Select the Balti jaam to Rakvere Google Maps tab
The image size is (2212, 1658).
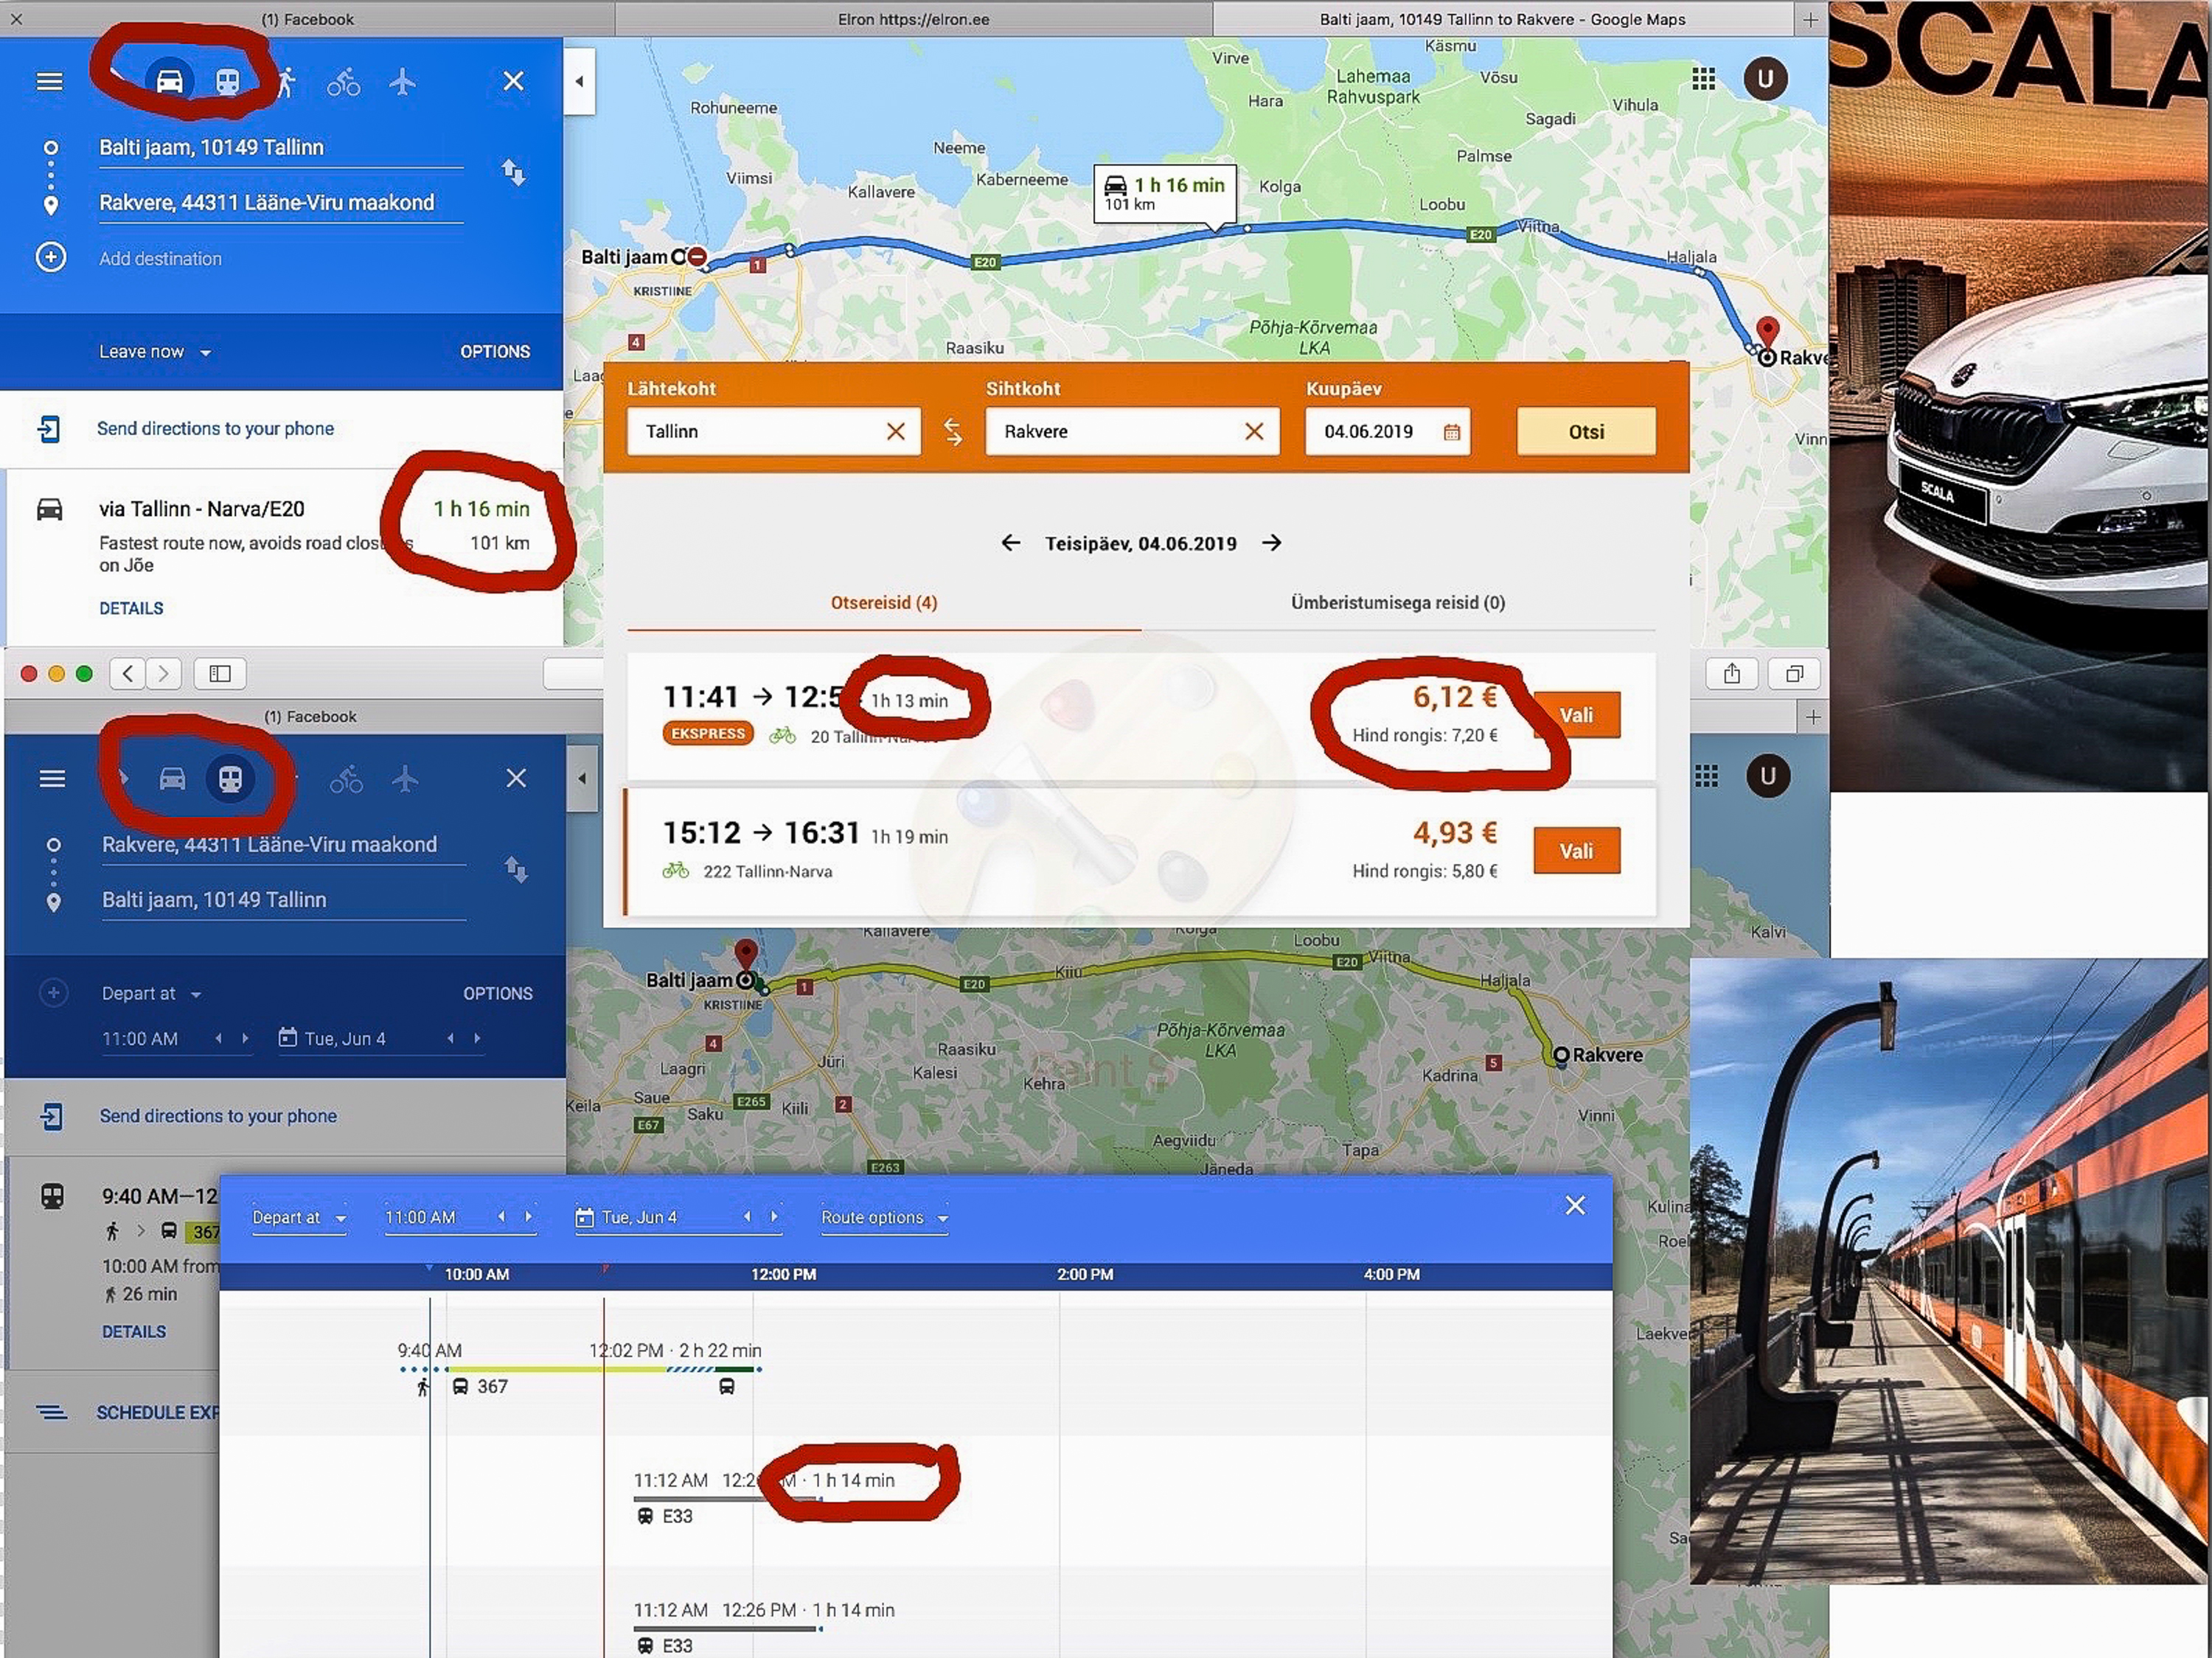1503,19
